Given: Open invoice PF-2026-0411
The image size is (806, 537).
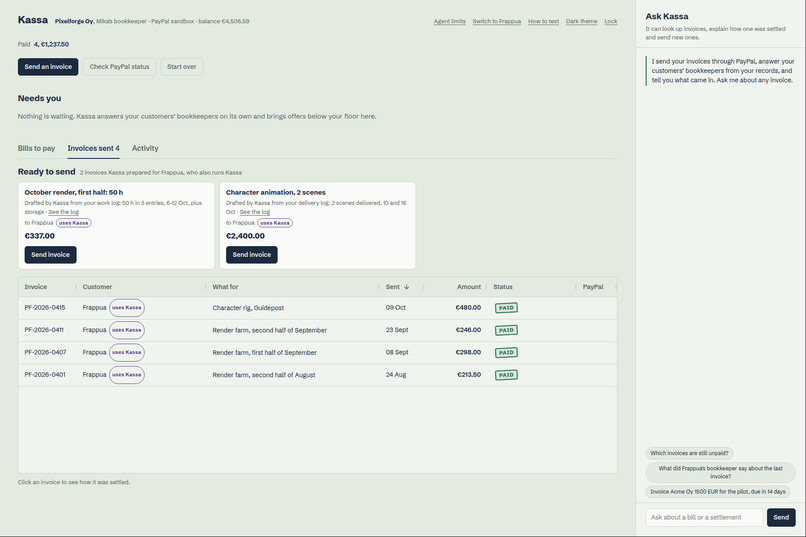Looking at the screenshot, I should pos(44,330).
